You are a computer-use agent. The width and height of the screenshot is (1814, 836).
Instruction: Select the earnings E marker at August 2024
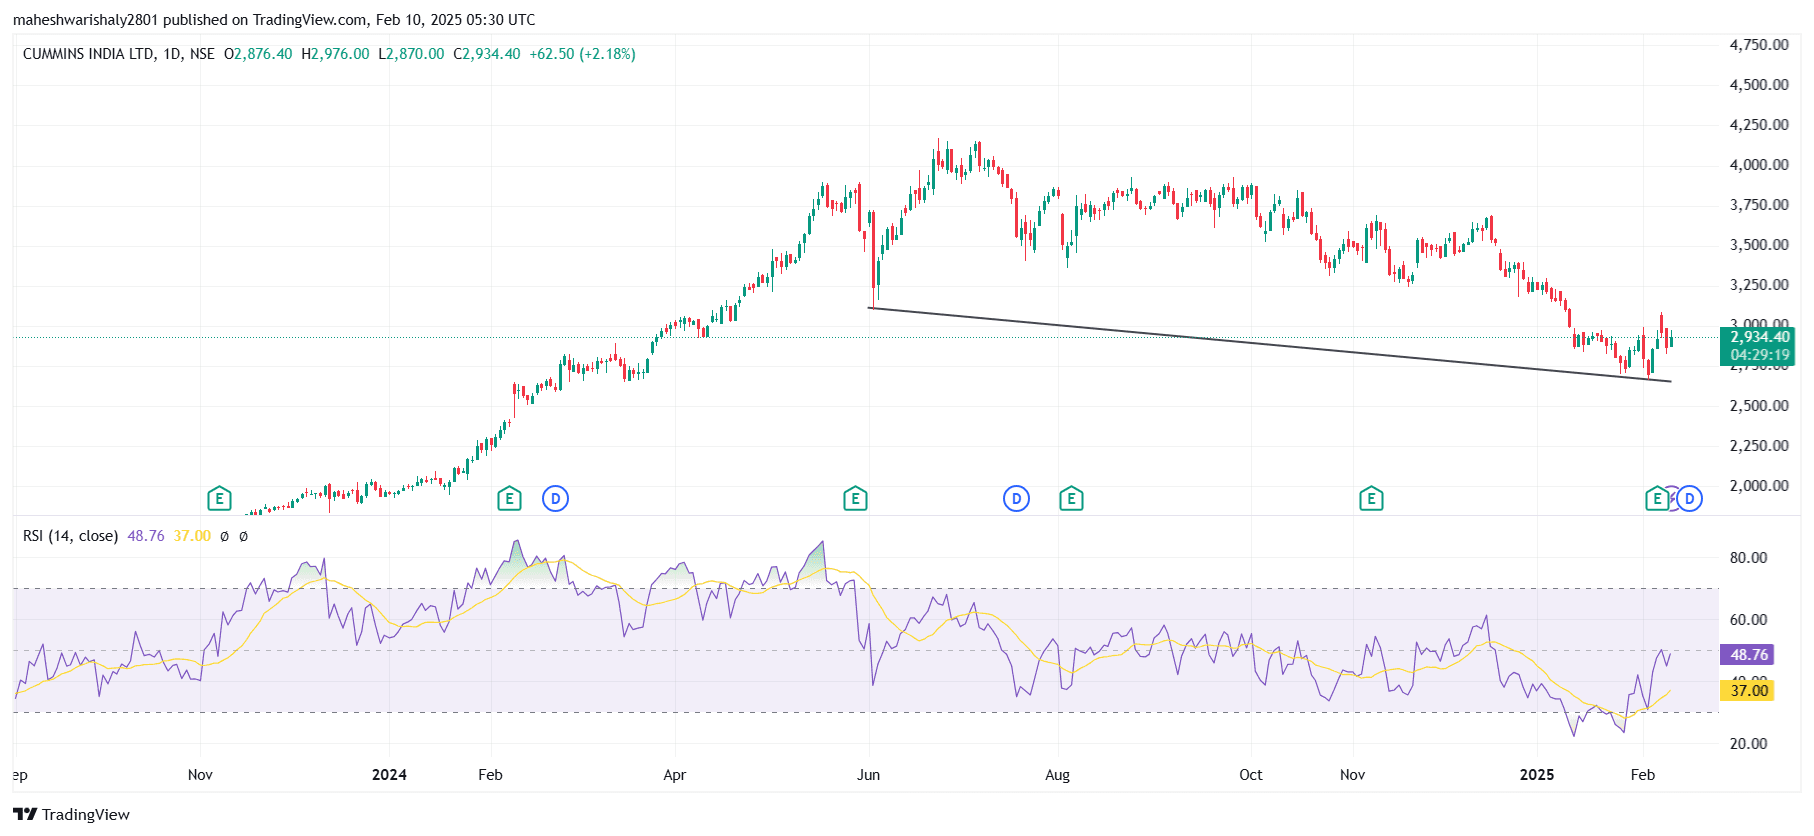pyautogui.click(x=1071, y=498)
